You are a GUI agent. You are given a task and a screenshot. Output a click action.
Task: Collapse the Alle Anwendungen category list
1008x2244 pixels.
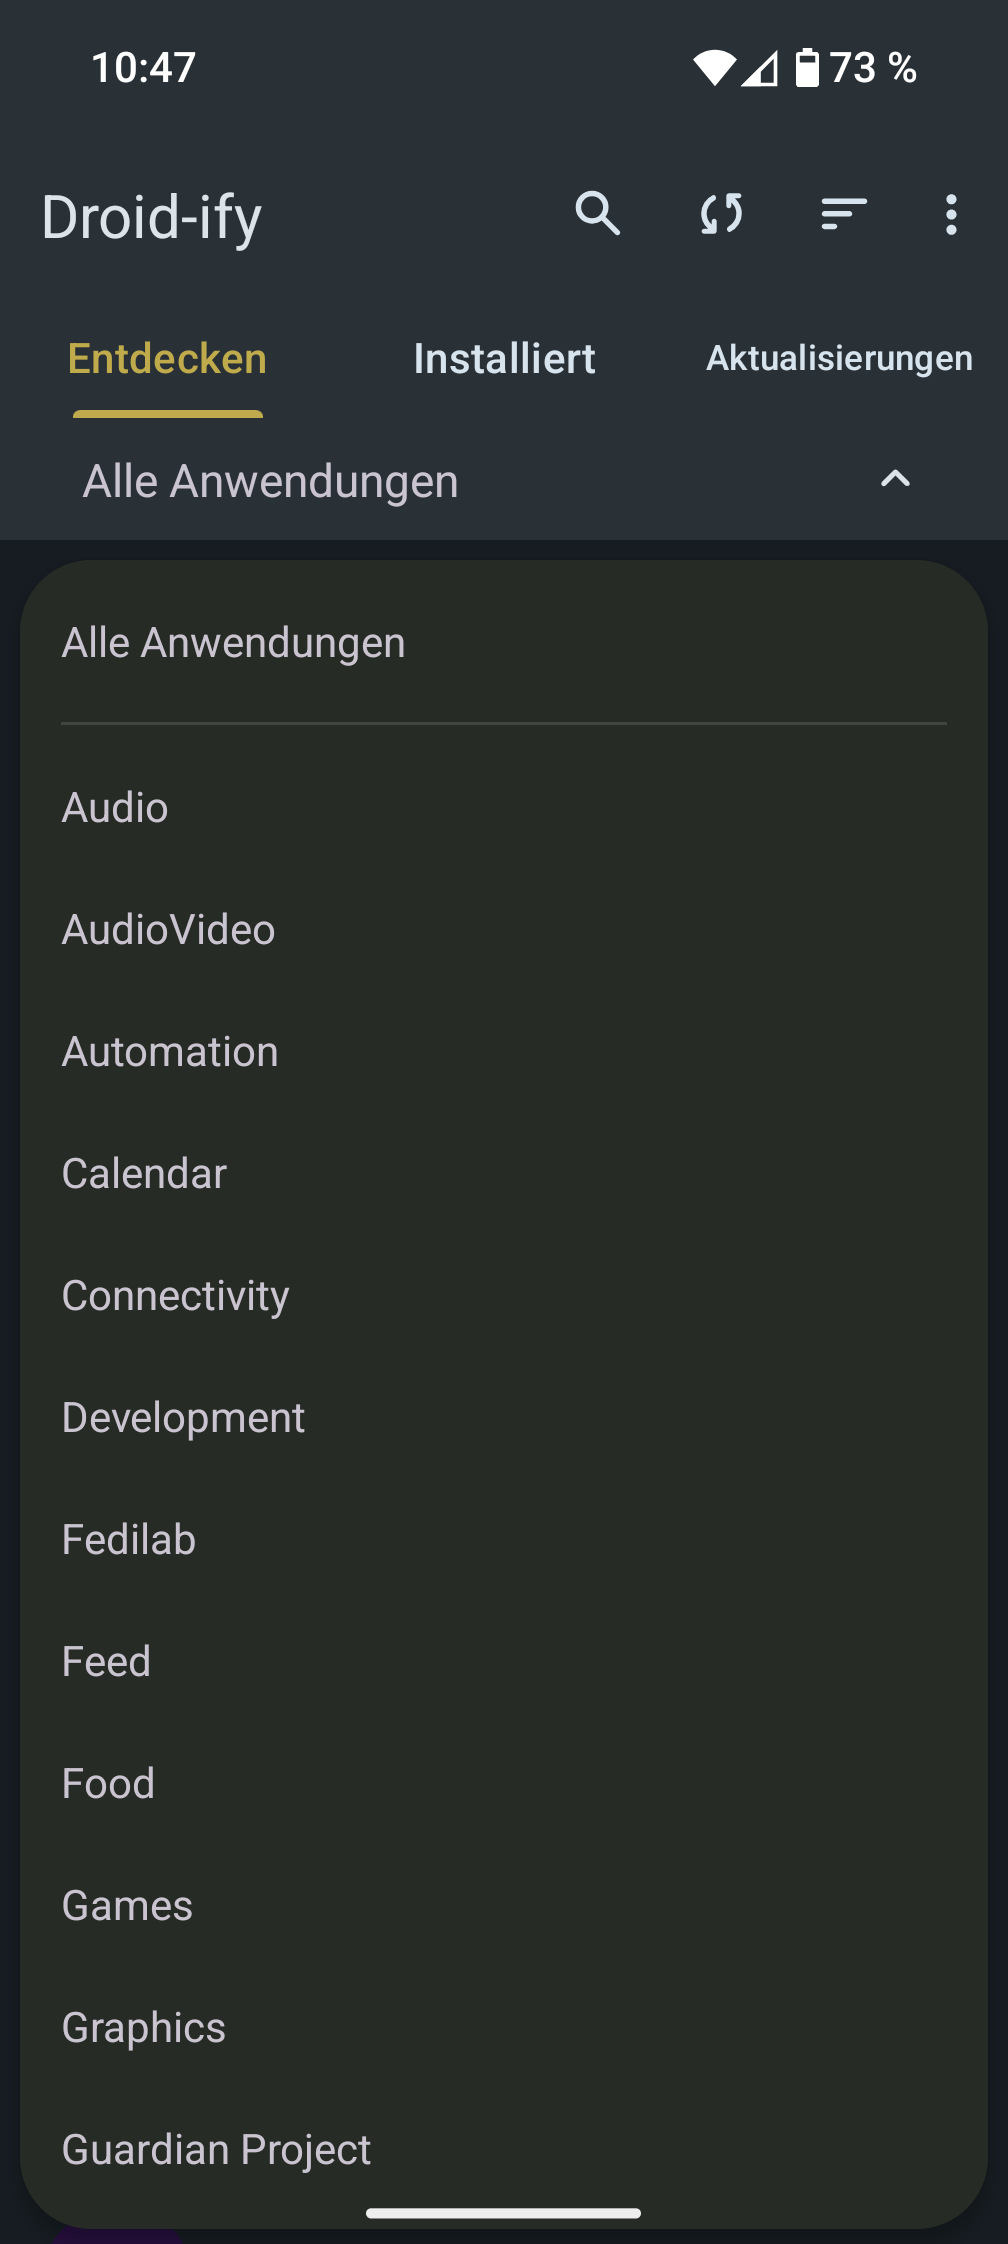[894, 480]
